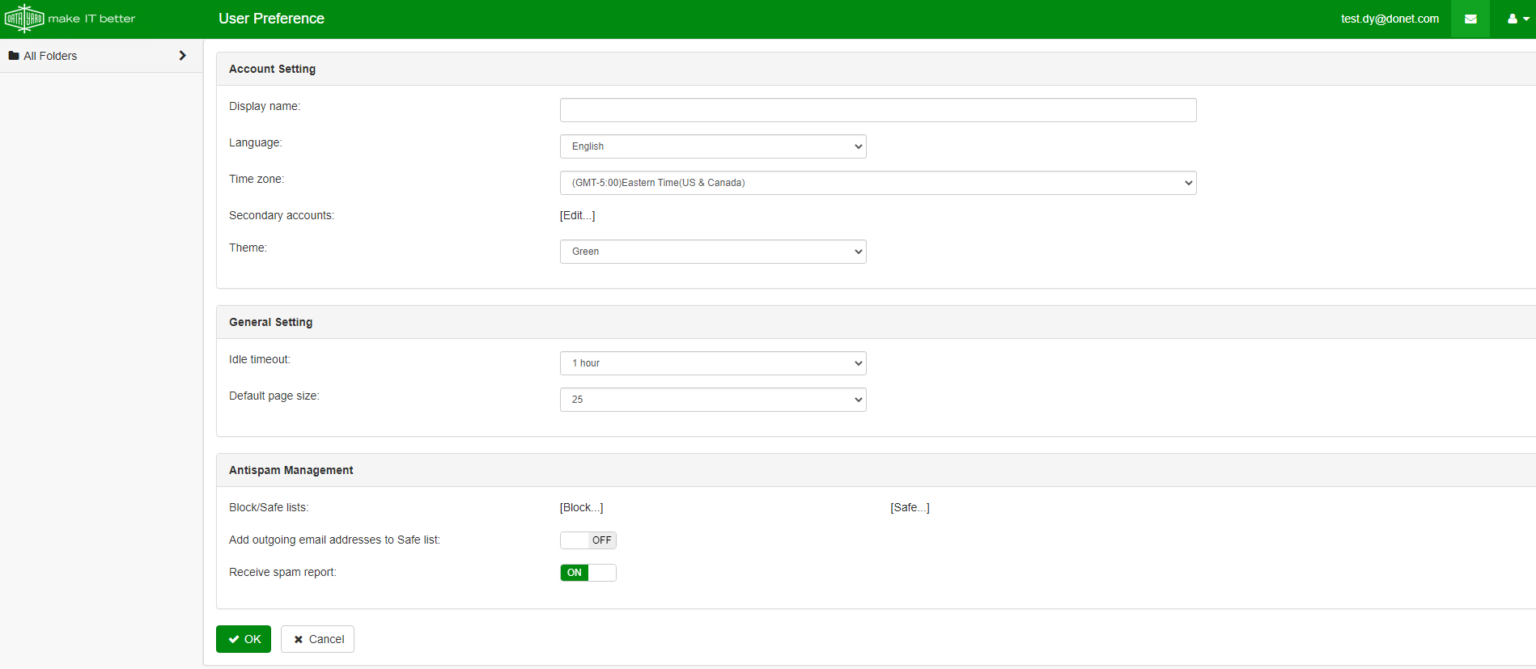Open the user account menu icon

point(1518,19)
